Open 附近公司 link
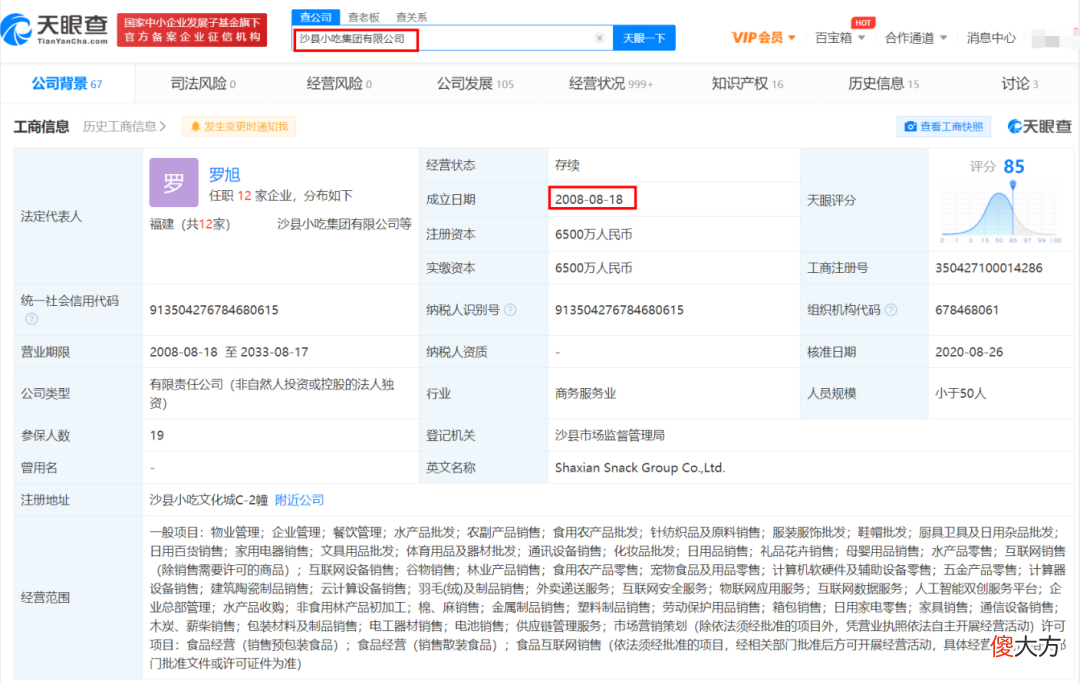 299,500
